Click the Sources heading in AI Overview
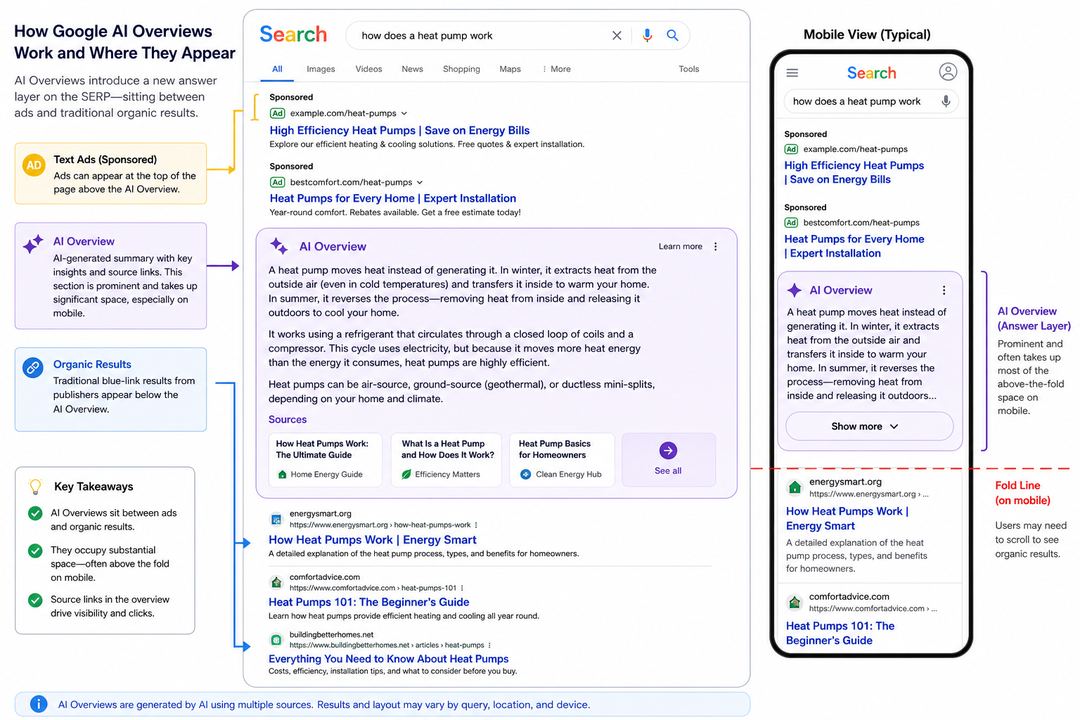 coord(287,419)
